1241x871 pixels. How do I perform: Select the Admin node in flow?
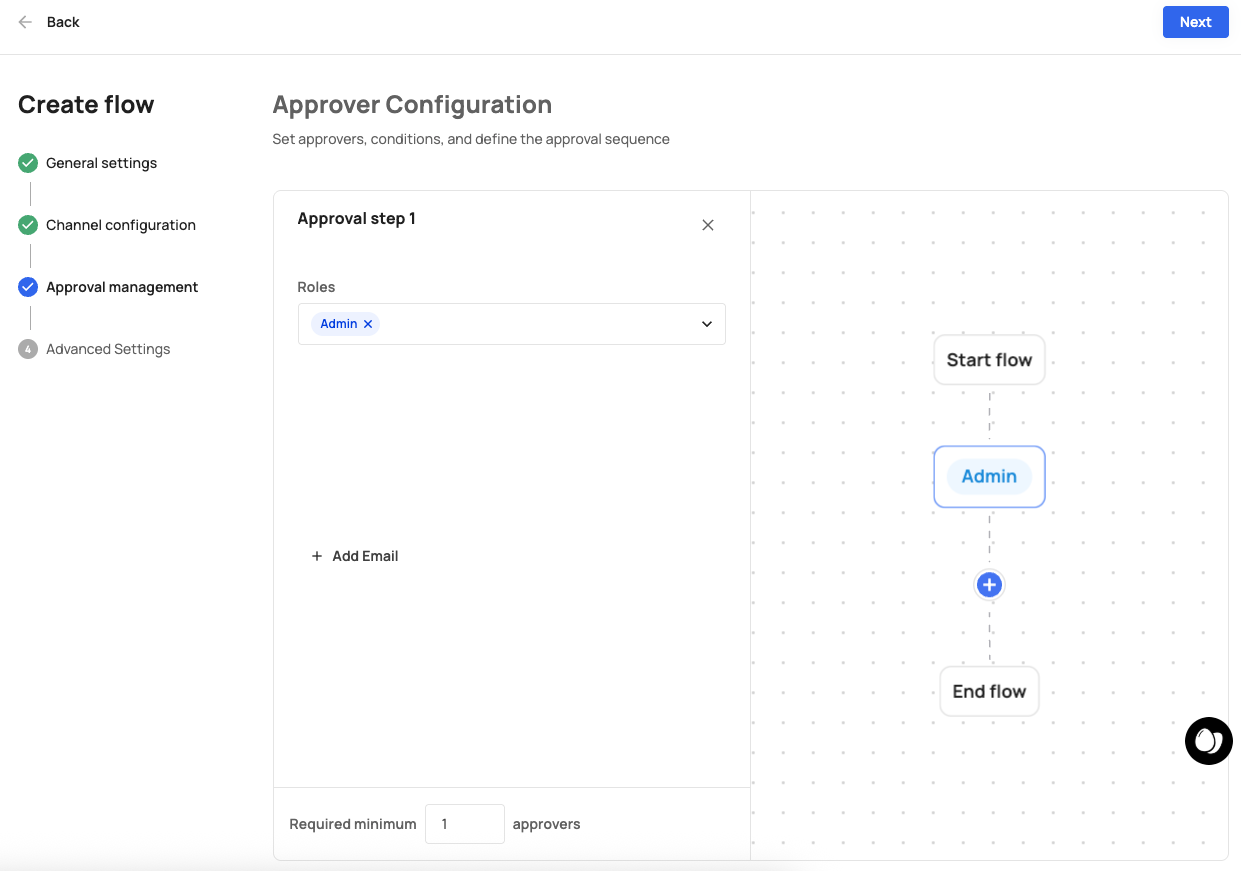click(989, 477)
